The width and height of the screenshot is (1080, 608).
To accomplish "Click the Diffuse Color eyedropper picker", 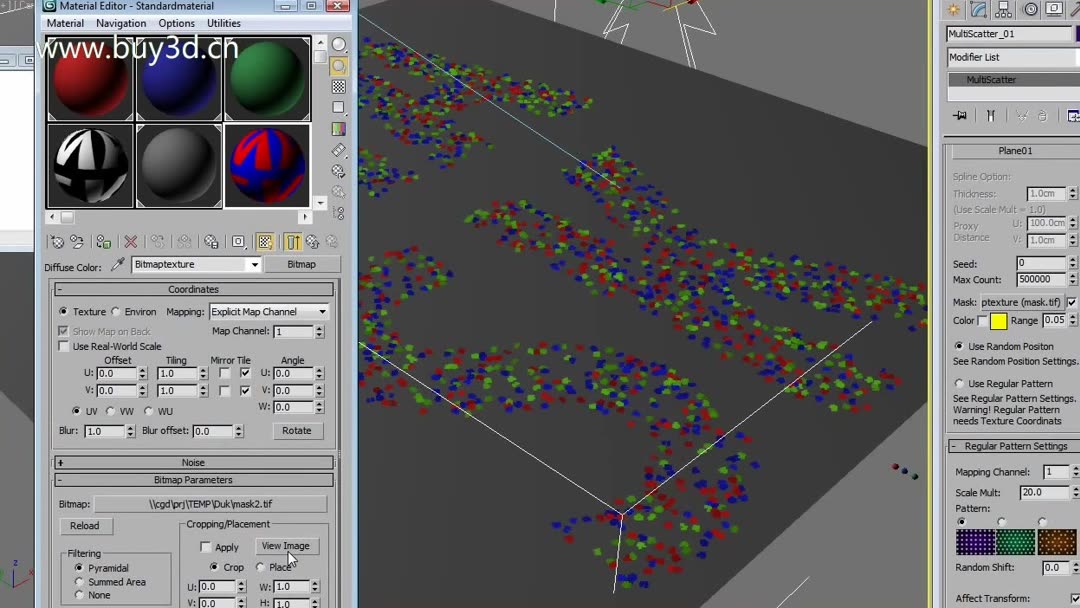I will pyautogui.click(x=117, y=264).
